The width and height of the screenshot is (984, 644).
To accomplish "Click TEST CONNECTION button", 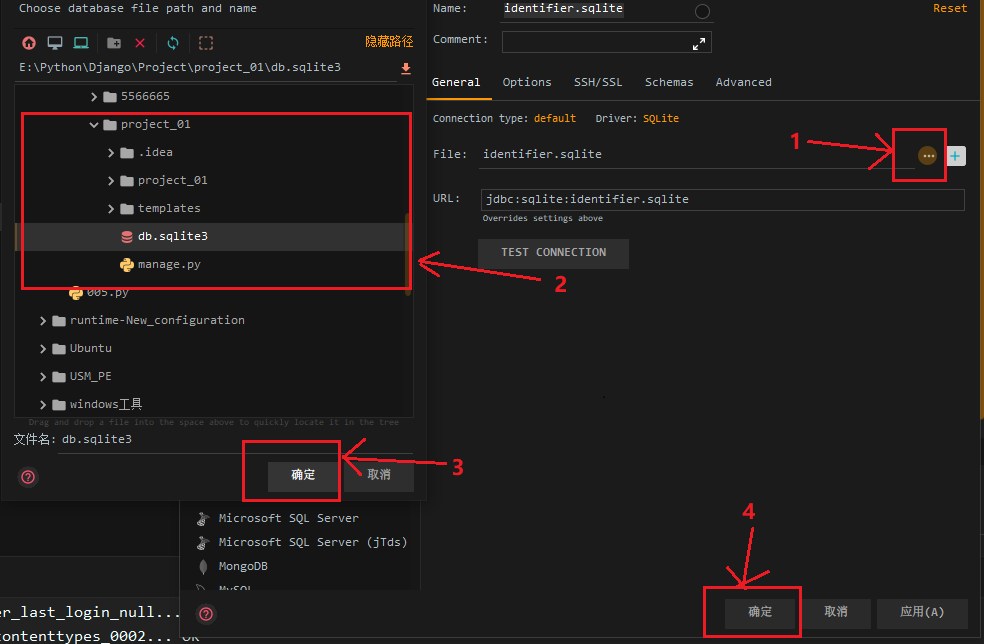I will coord(554,253).
